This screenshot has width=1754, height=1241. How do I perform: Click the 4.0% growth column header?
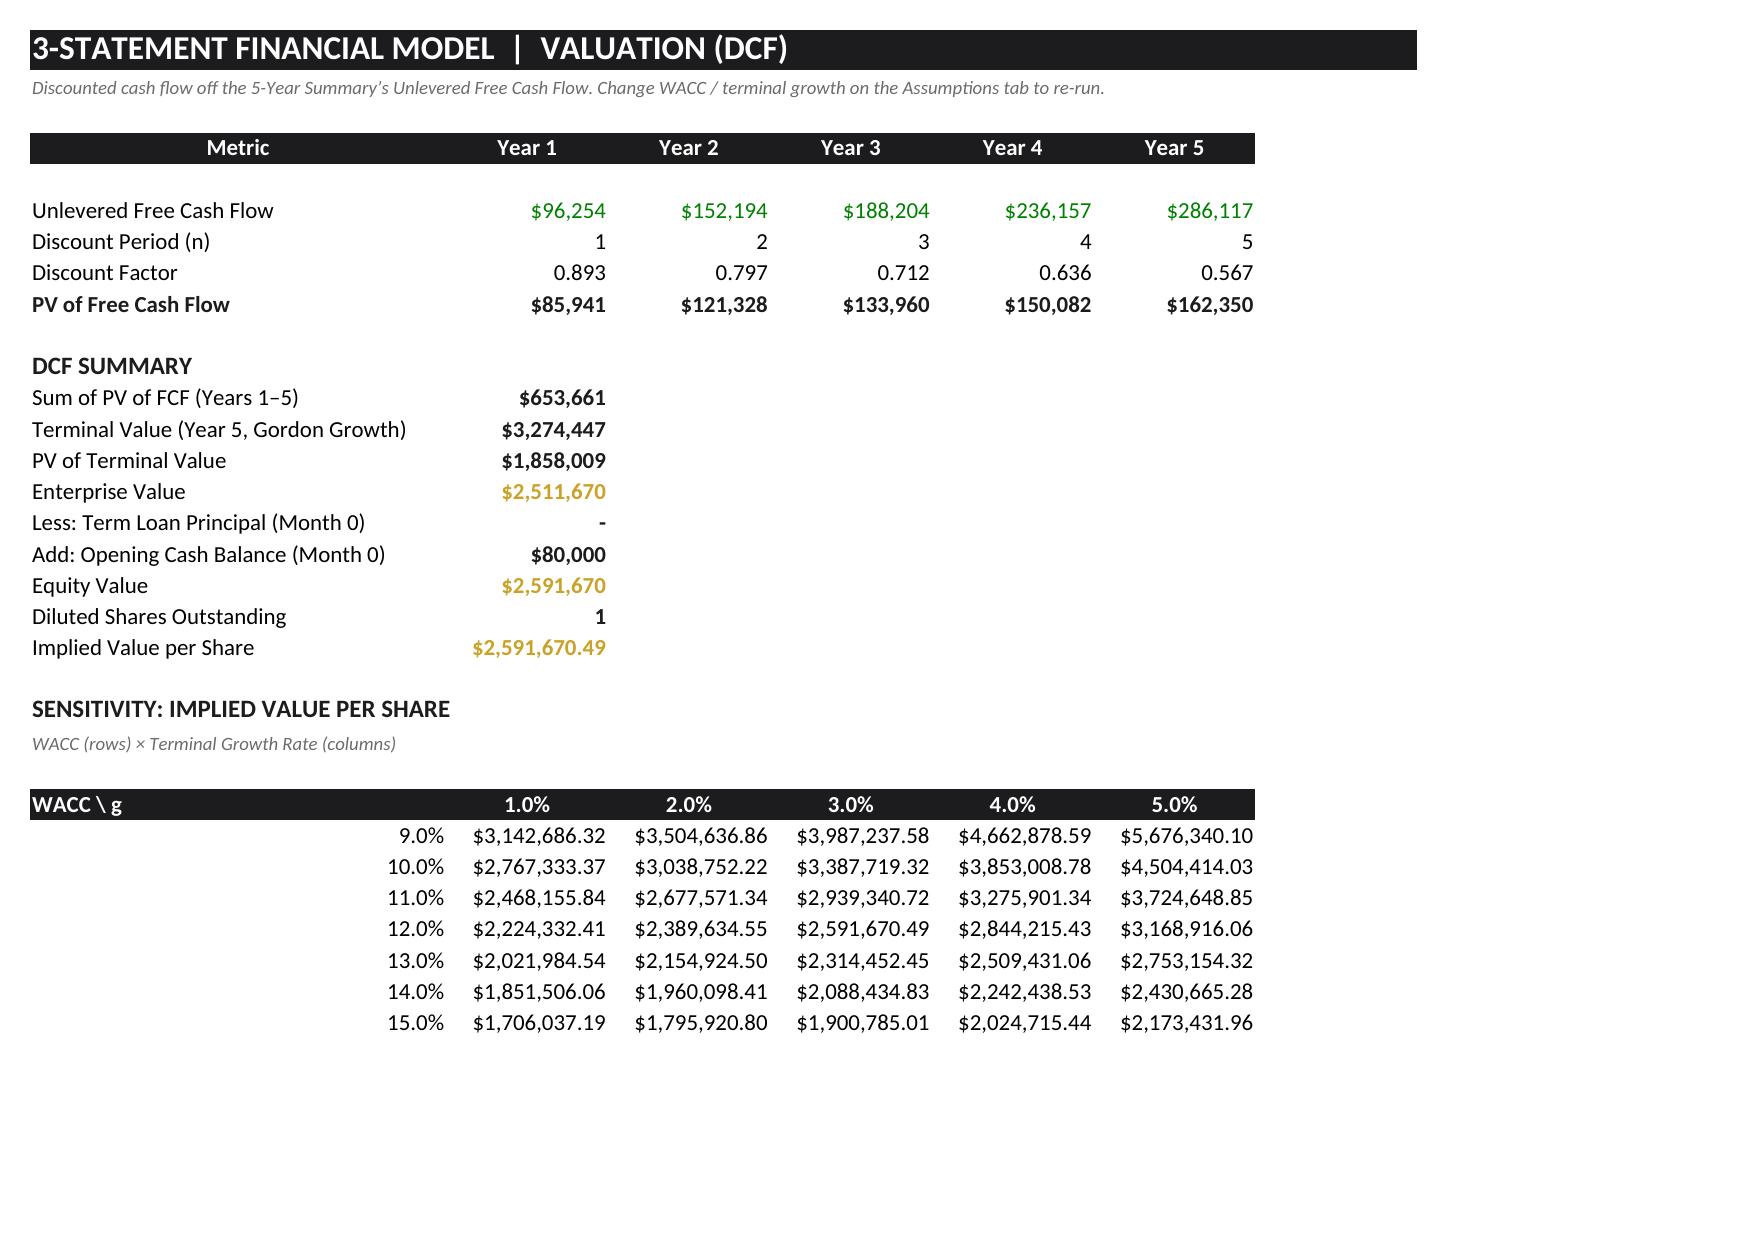click(x=1013, y=805)
